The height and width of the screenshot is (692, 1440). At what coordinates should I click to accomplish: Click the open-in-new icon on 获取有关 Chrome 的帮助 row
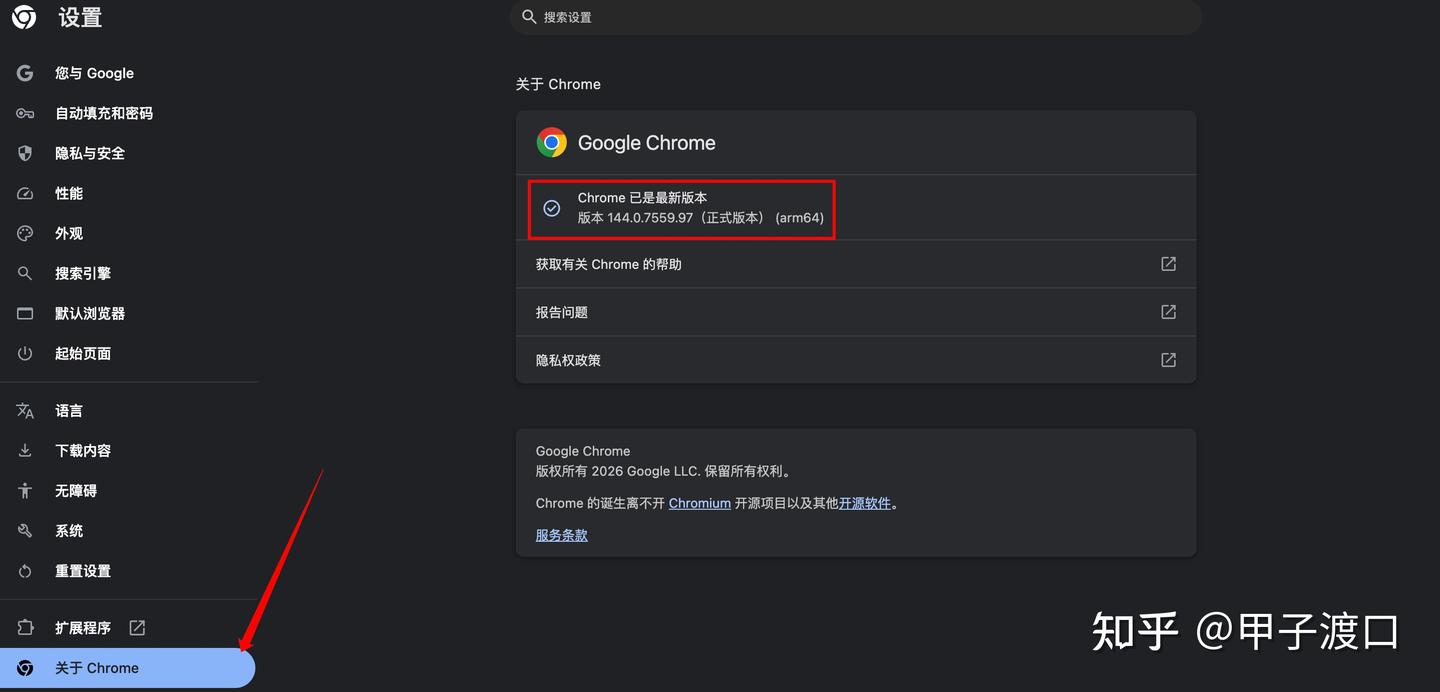click(x=1168, y=264)
